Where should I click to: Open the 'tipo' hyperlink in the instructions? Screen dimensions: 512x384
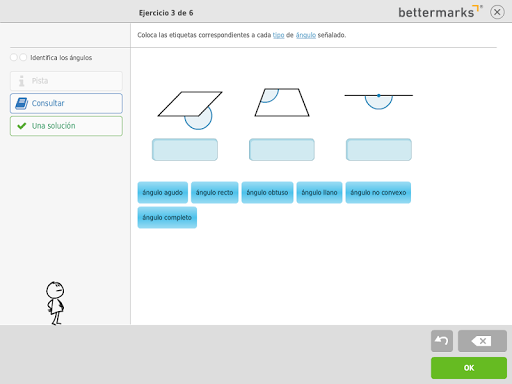point(278,35)
